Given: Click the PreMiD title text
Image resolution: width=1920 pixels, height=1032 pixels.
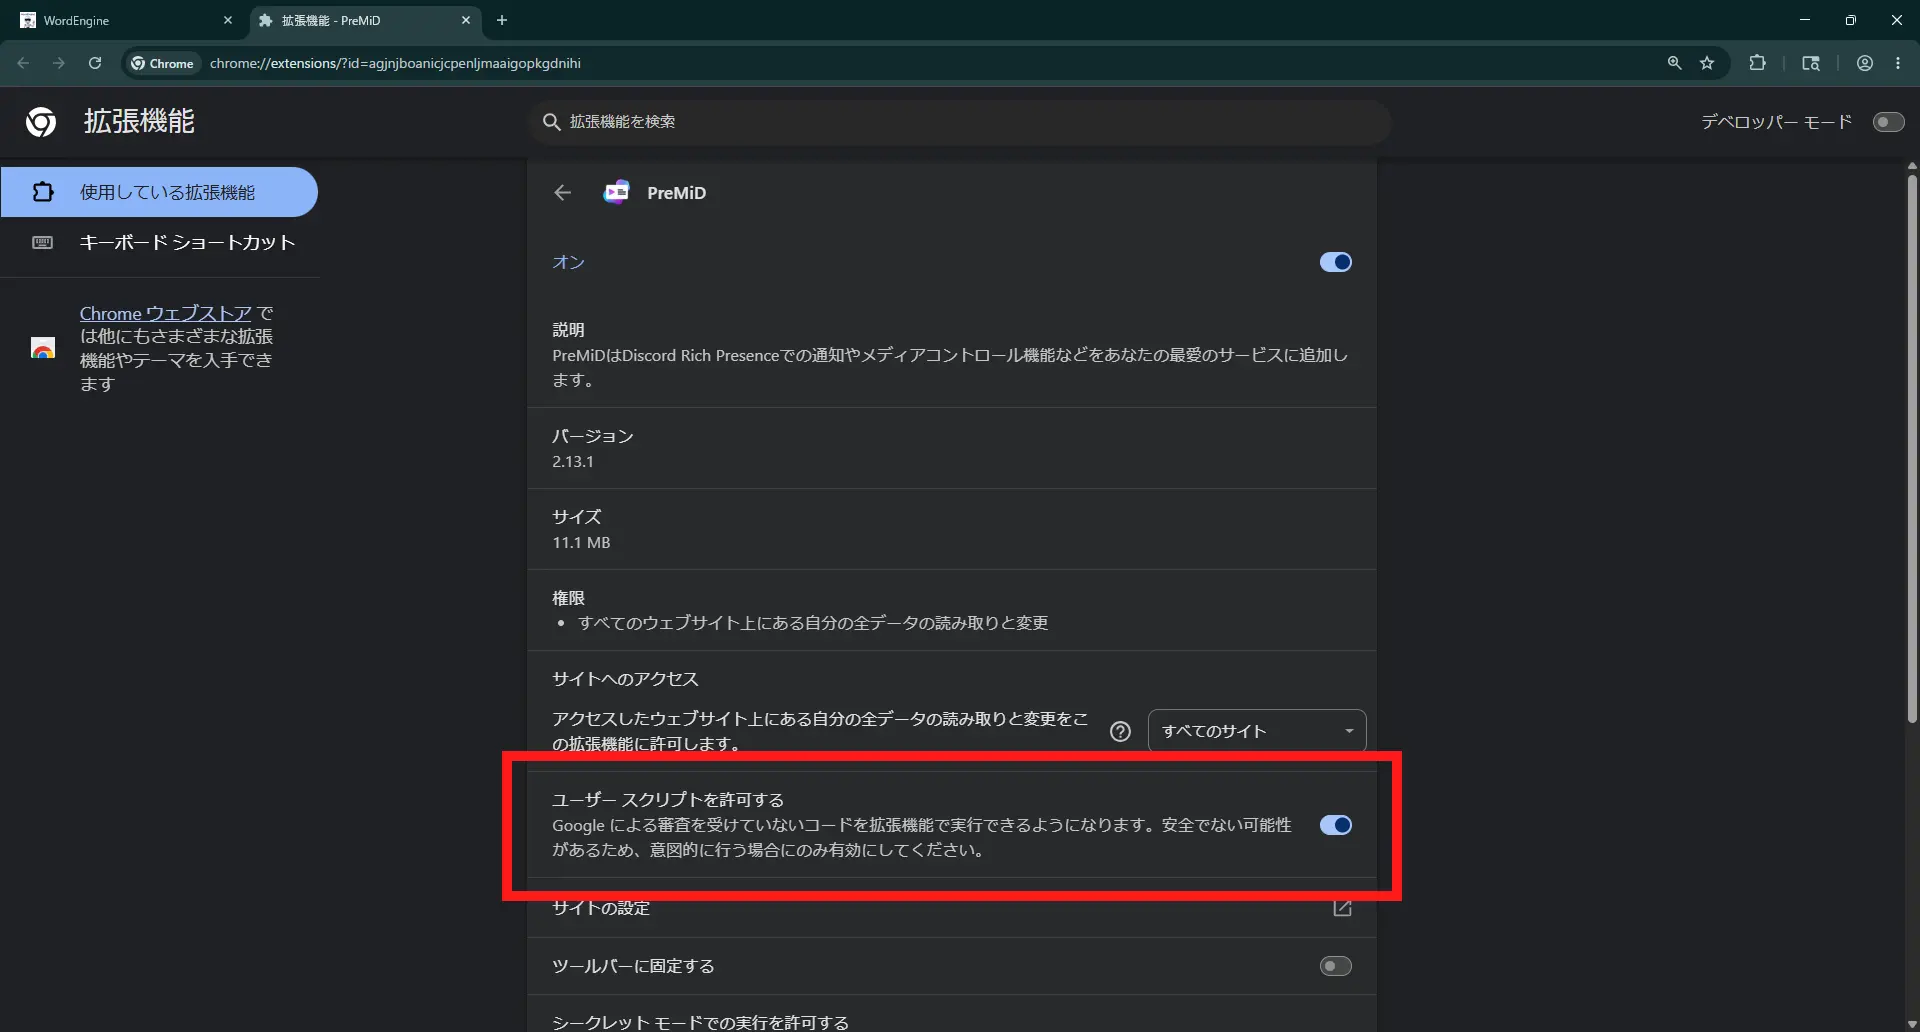Looking at the screenshot, I should (x=676, y=193).
